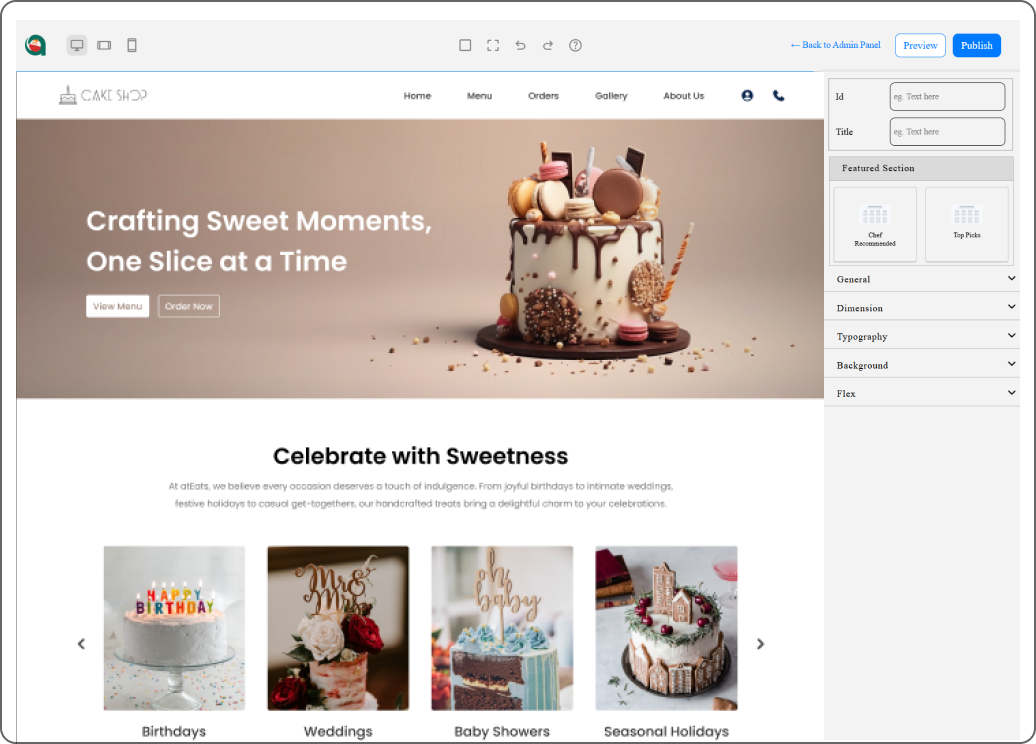
Task: Follow the Back to Admin Panel link
Action: (x=835, y=45)
